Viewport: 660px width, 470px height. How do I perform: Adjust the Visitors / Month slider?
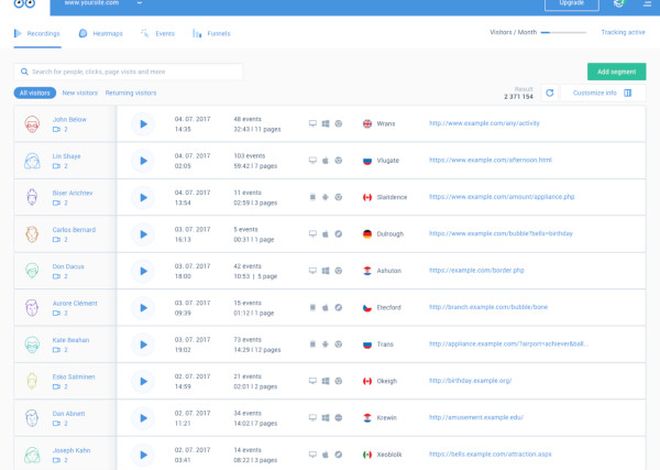(564, 32)
